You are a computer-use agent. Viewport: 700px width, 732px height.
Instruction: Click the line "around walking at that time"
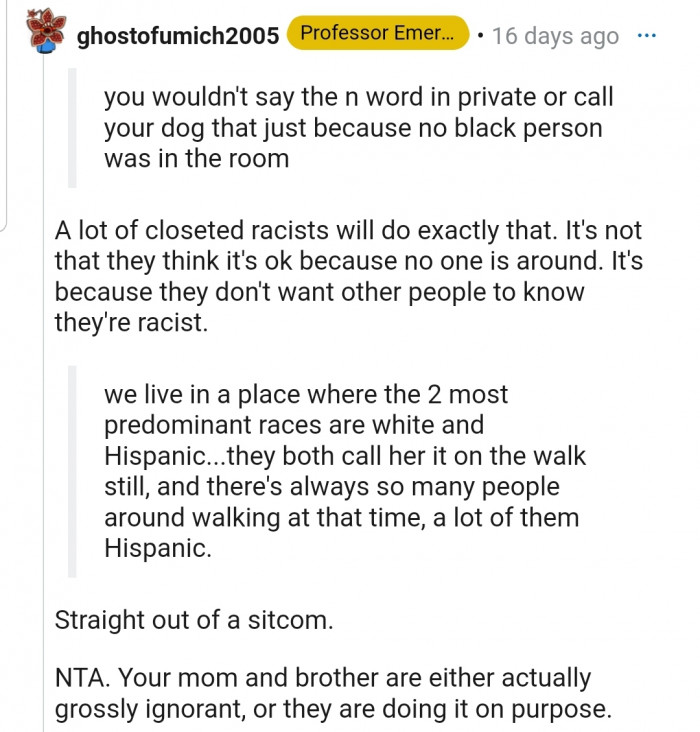[341, 517]
